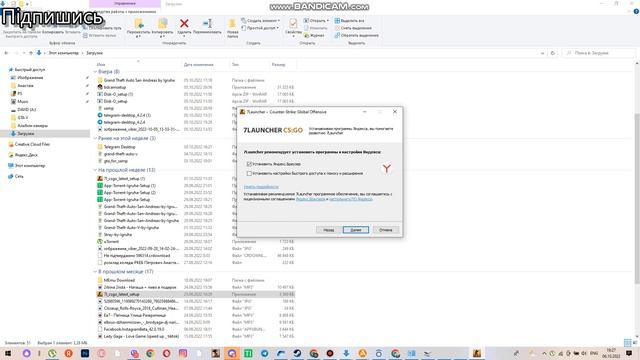Go back with Explorer back arrow

(6, 53)
